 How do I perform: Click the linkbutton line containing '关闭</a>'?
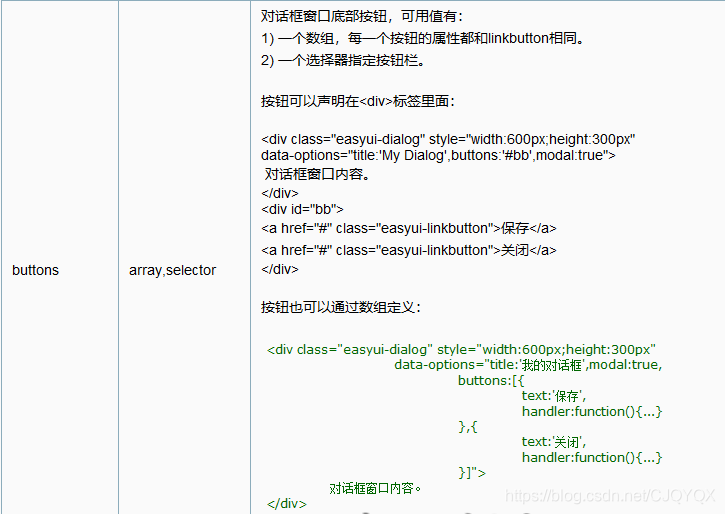[409, 250]
